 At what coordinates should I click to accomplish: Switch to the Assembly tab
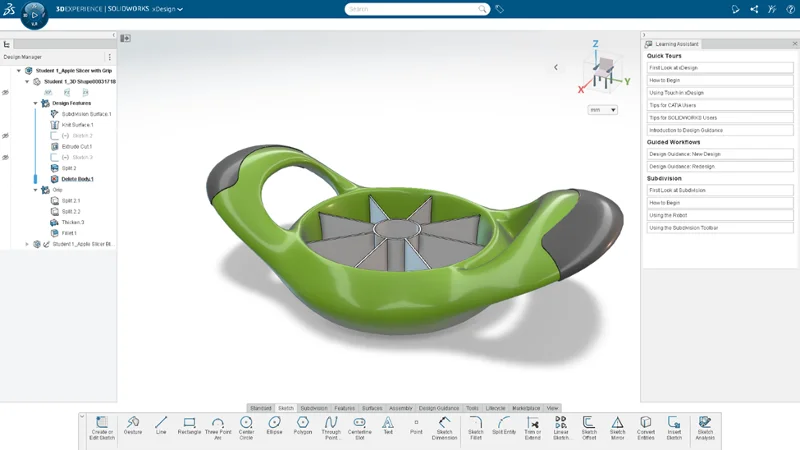[400, 408]
